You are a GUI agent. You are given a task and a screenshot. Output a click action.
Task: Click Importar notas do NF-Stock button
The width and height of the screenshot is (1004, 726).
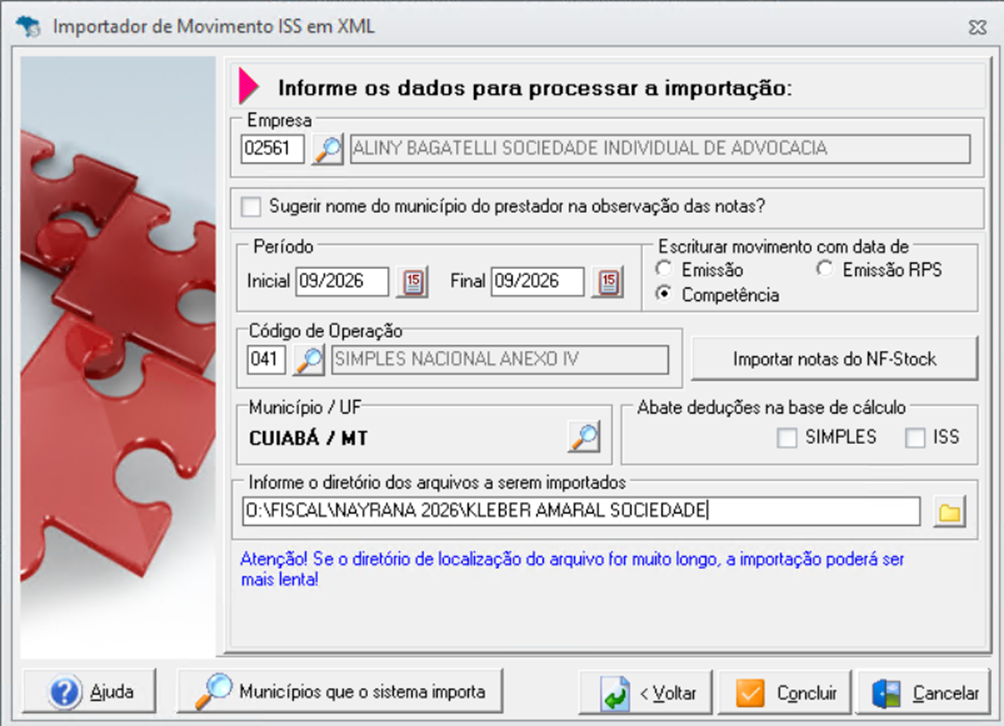coord(834,359)
